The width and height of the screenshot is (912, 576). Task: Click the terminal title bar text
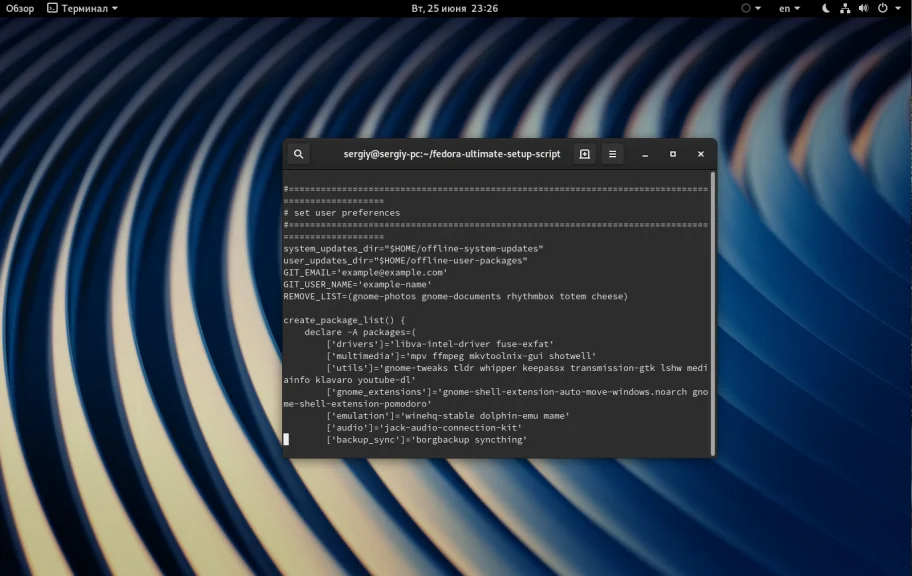point(452,154)
